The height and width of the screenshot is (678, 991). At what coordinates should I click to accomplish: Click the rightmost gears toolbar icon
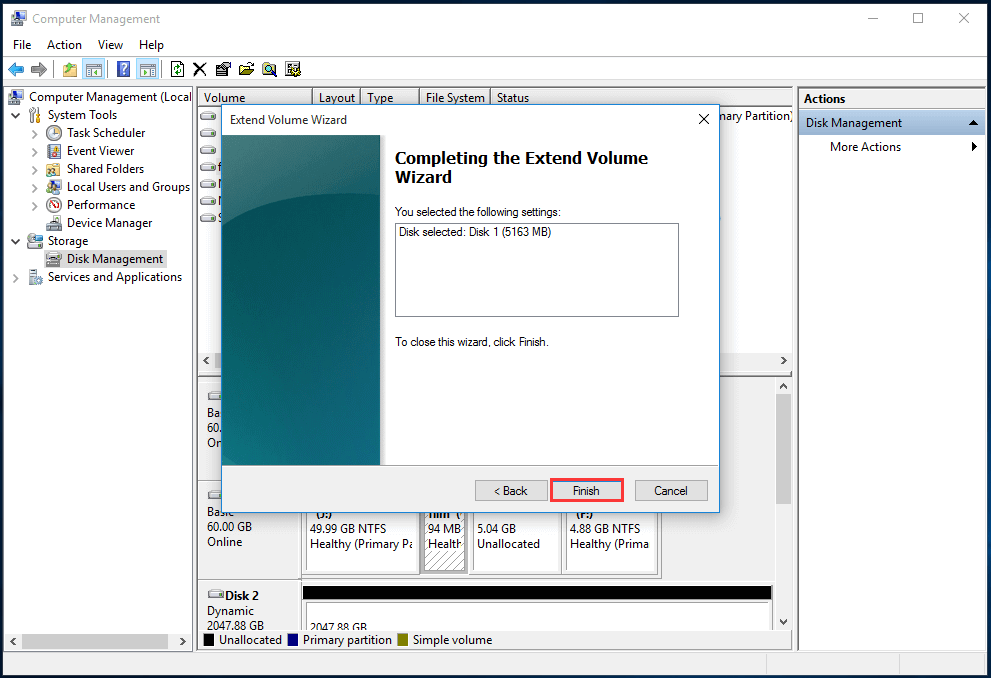pyautogui.click(x=293, y=68)
